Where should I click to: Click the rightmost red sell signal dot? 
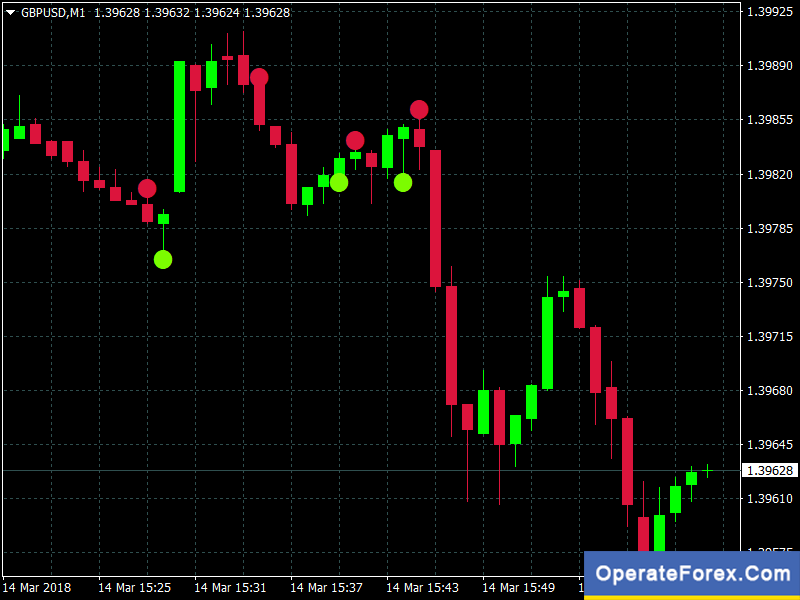pyautogui.click(x=419, y=109)
